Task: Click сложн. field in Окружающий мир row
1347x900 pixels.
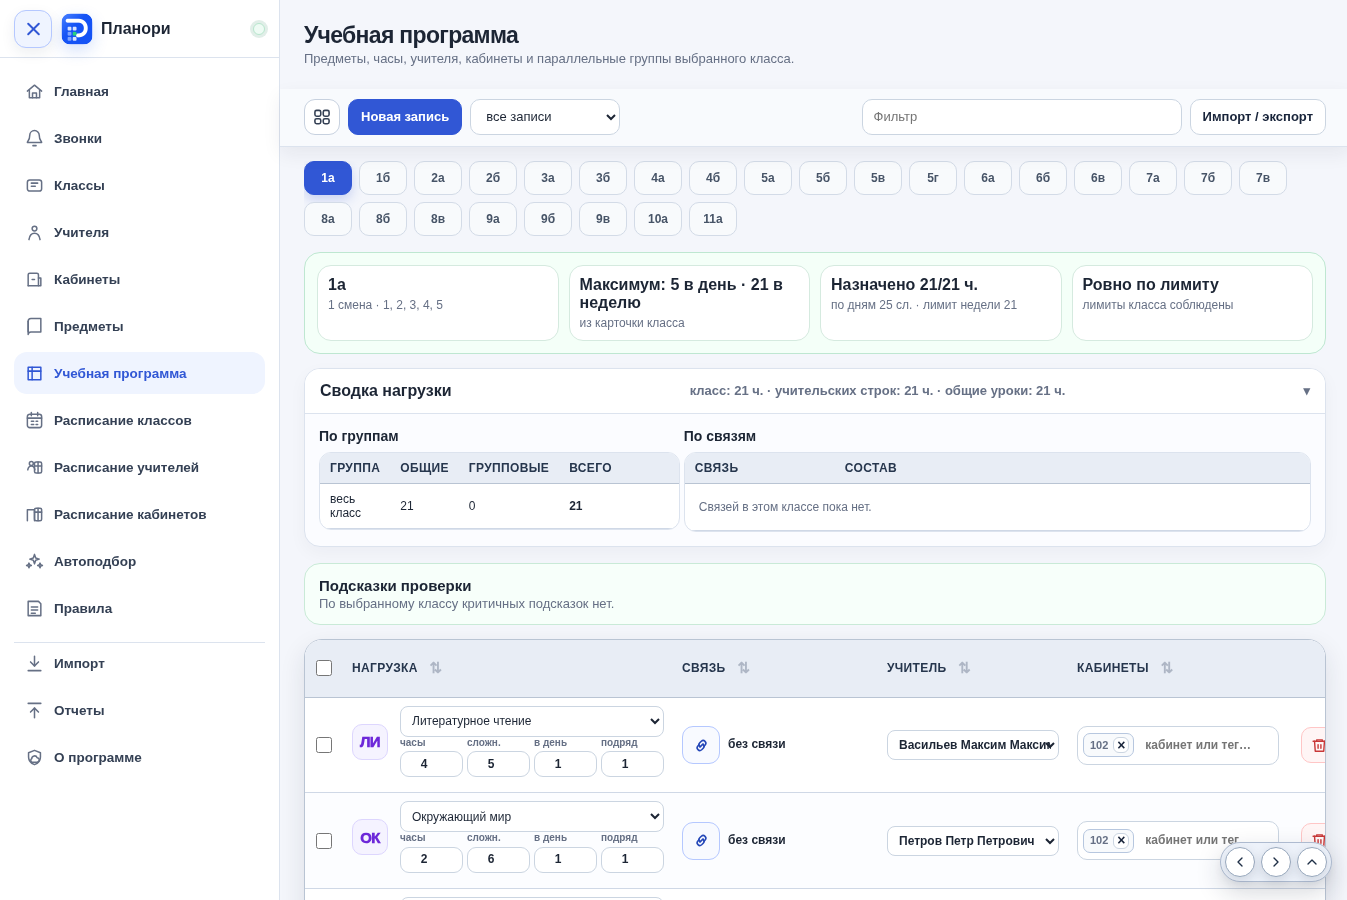Action: 498,860
